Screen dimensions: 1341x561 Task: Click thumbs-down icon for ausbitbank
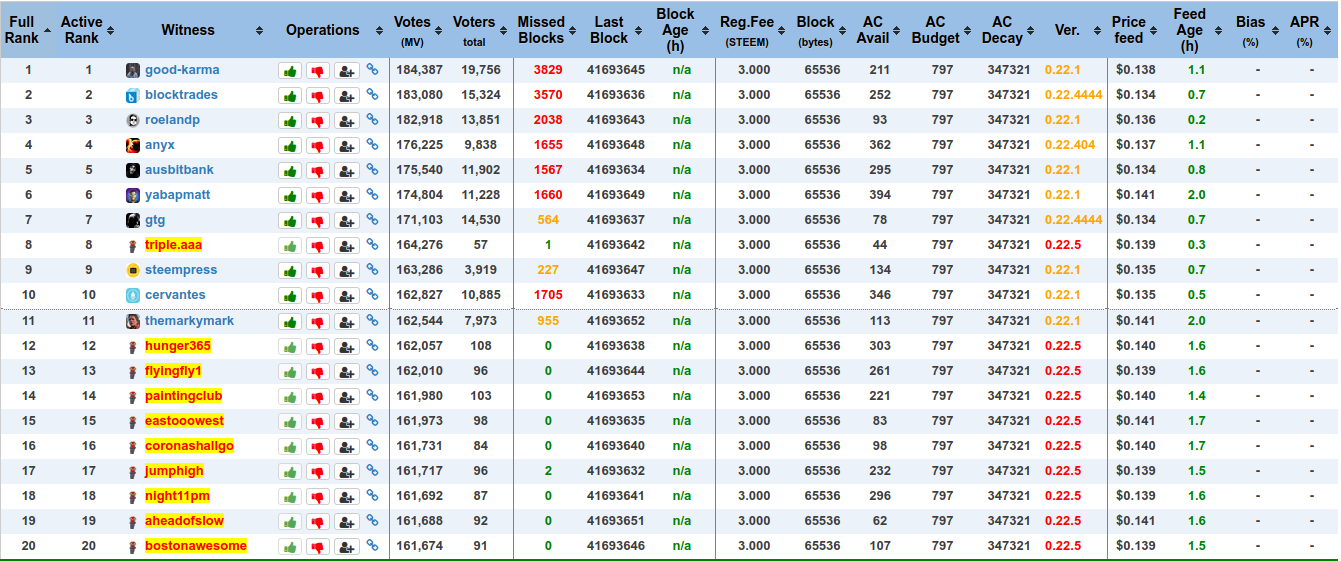[x=318, y=171]
